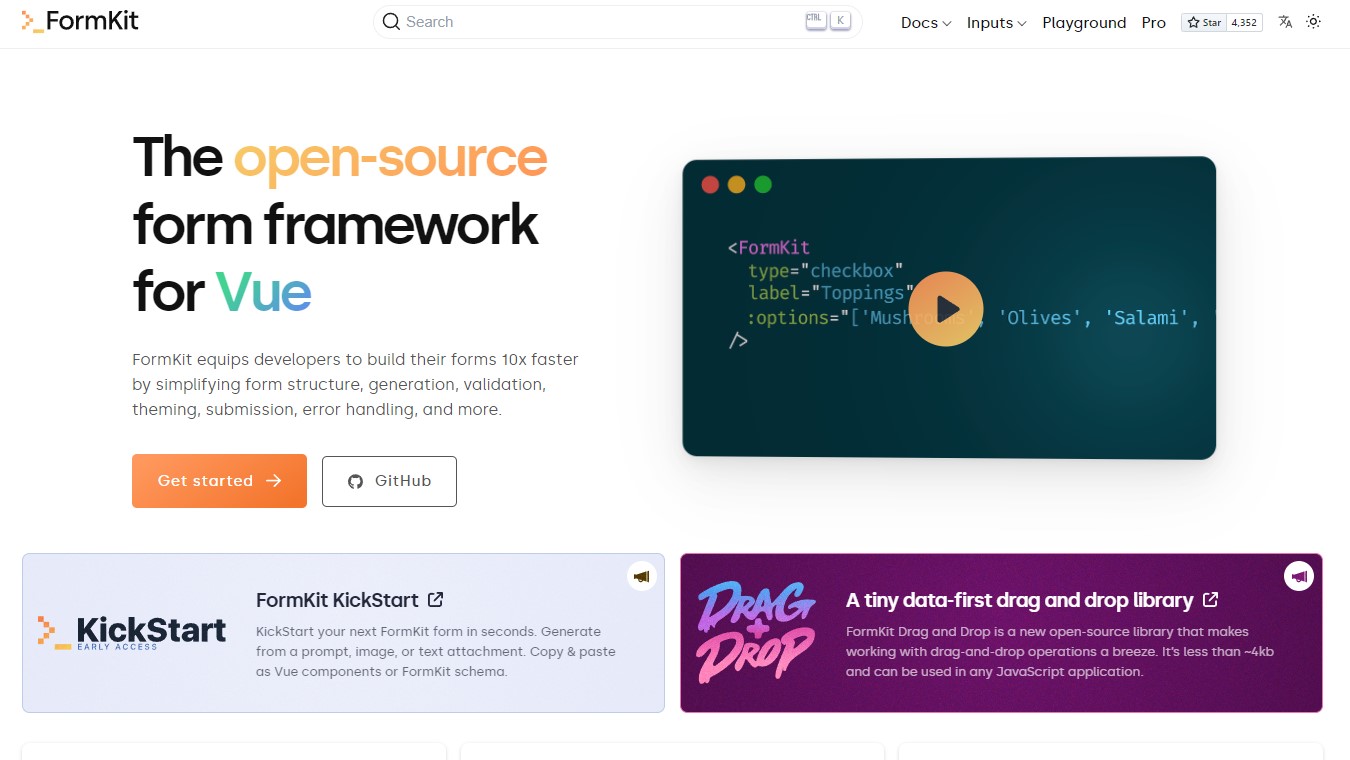Click the Drag and Drop description text
The height and width of the screenshot is (760, 1350).
point(1060,652)
